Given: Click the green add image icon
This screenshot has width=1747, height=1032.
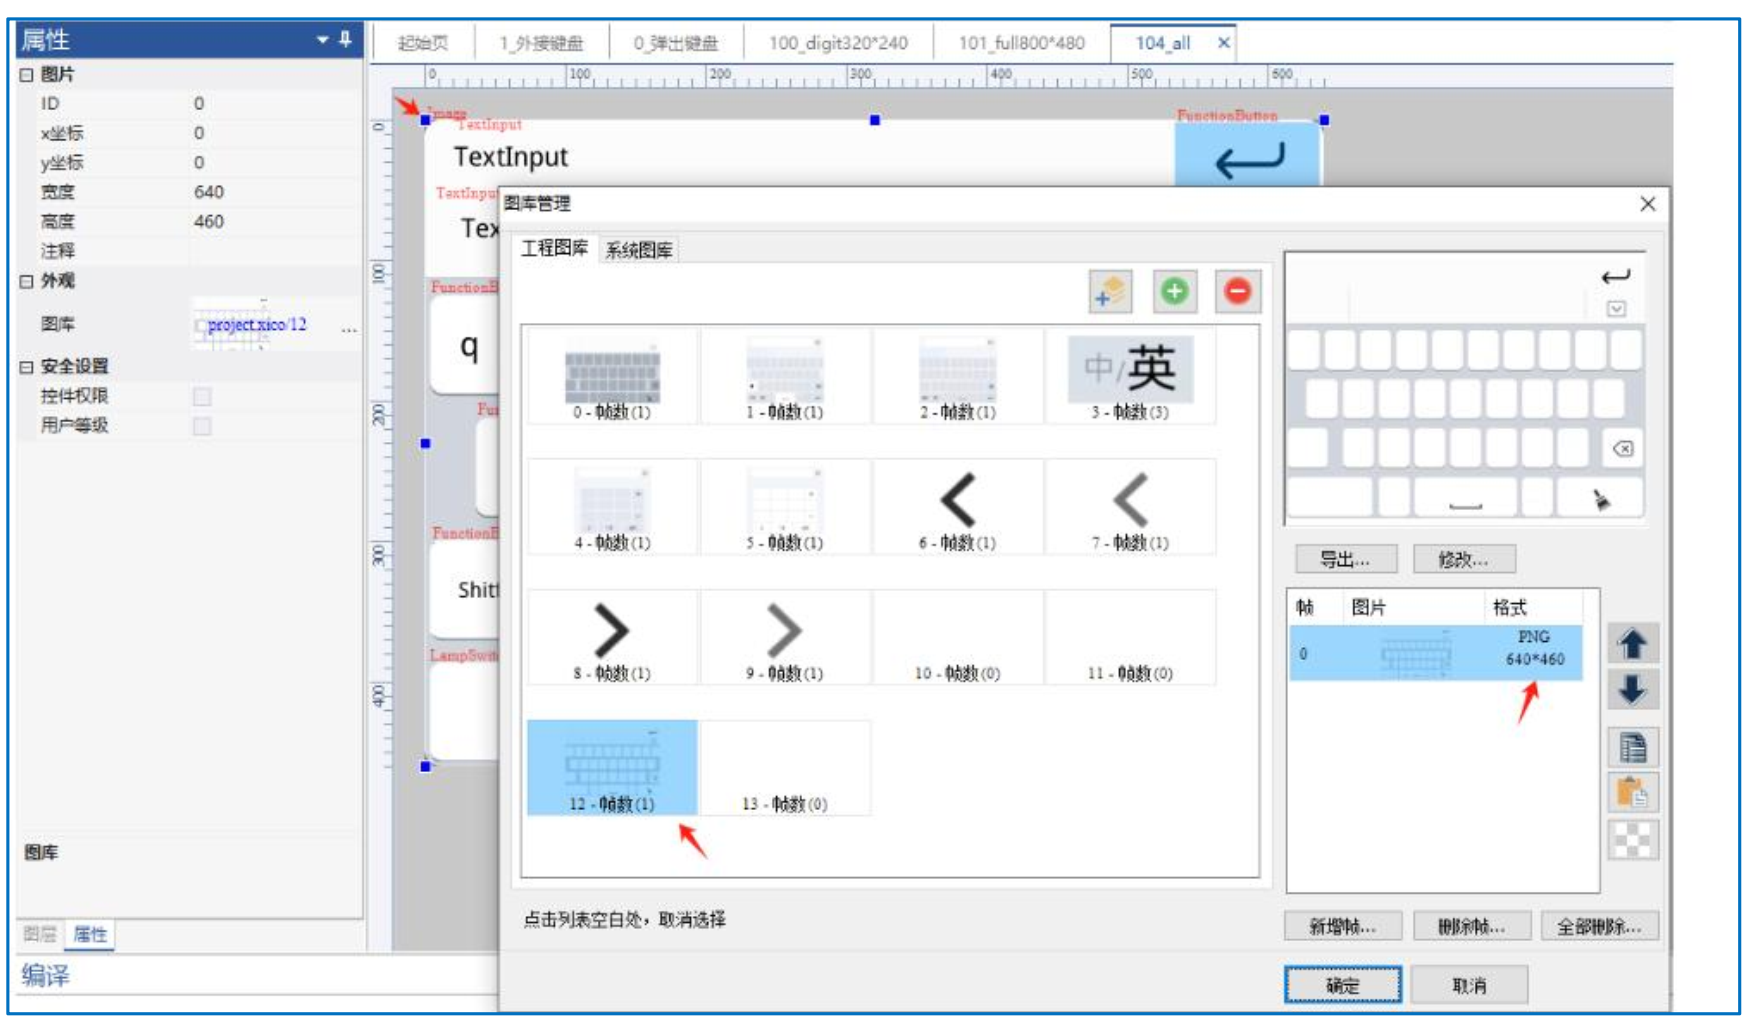Looking at the screenshot, I should coord(1174,292).
